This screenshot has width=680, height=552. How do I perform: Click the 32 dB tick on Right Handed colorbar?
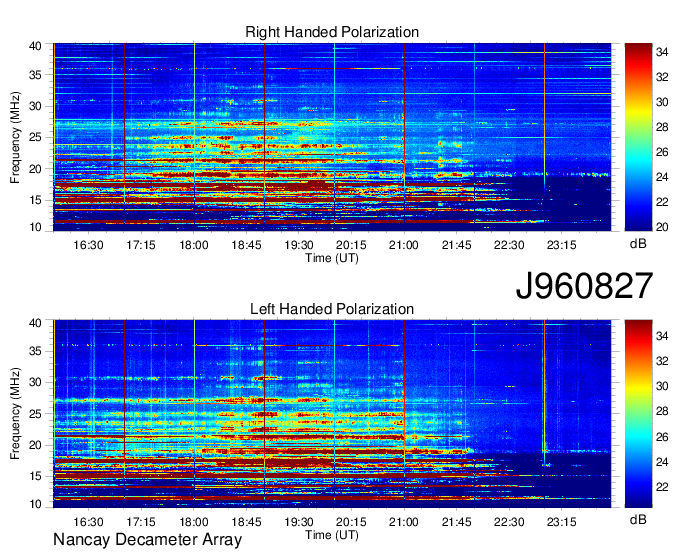point(662,77)
